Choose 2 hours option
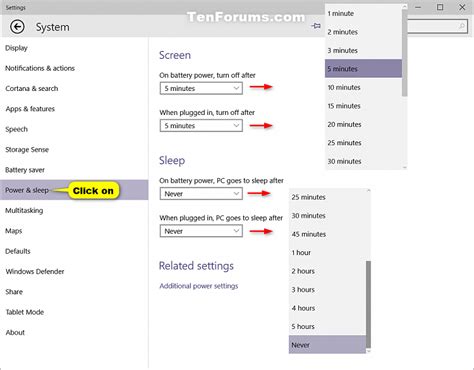The image size is (474, 370). pyautogui.click(x=327, y=271)
